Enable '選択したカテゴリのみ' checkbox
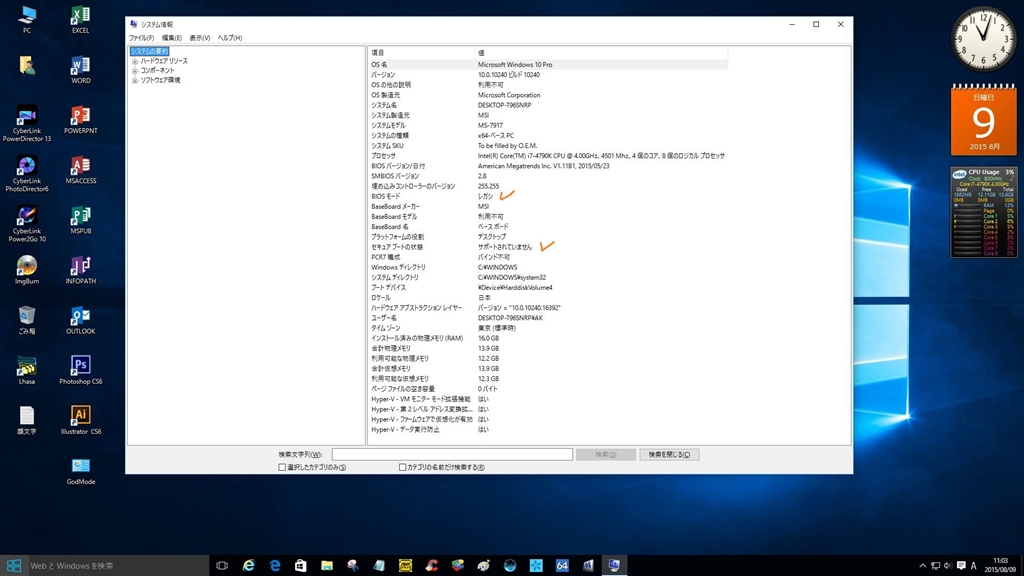 282,467
